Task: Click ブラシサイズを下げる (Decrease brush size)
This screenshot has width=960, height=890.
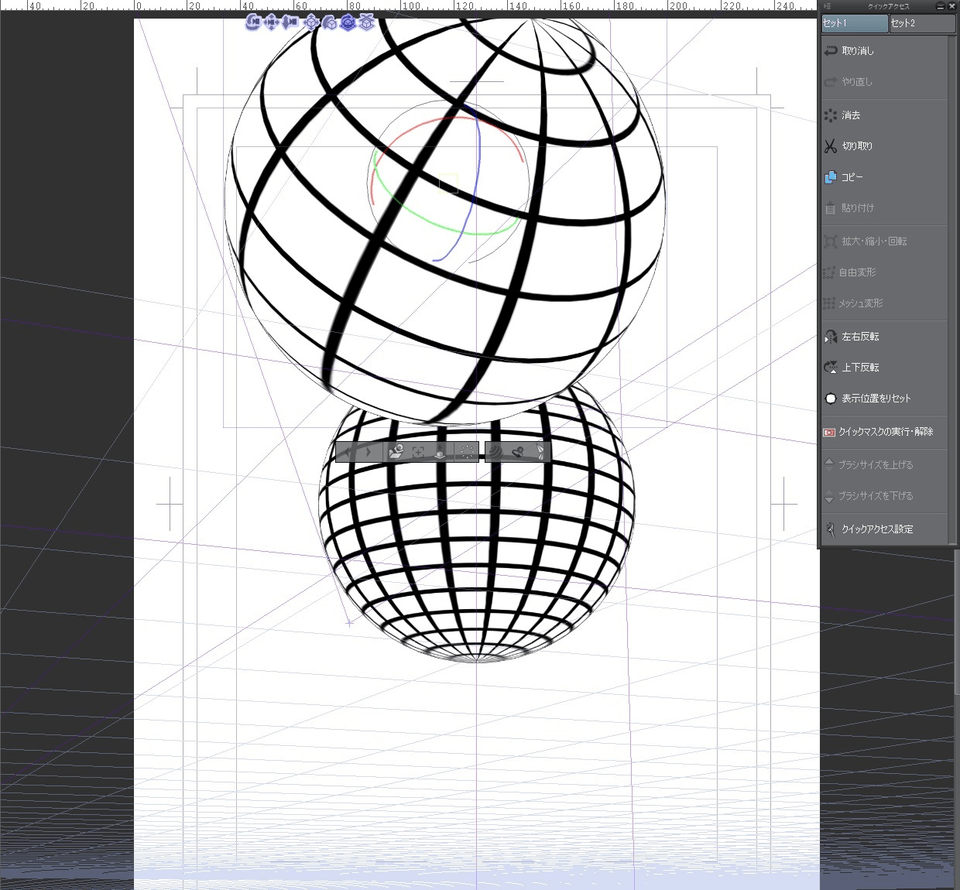Action: coord(885,496)
